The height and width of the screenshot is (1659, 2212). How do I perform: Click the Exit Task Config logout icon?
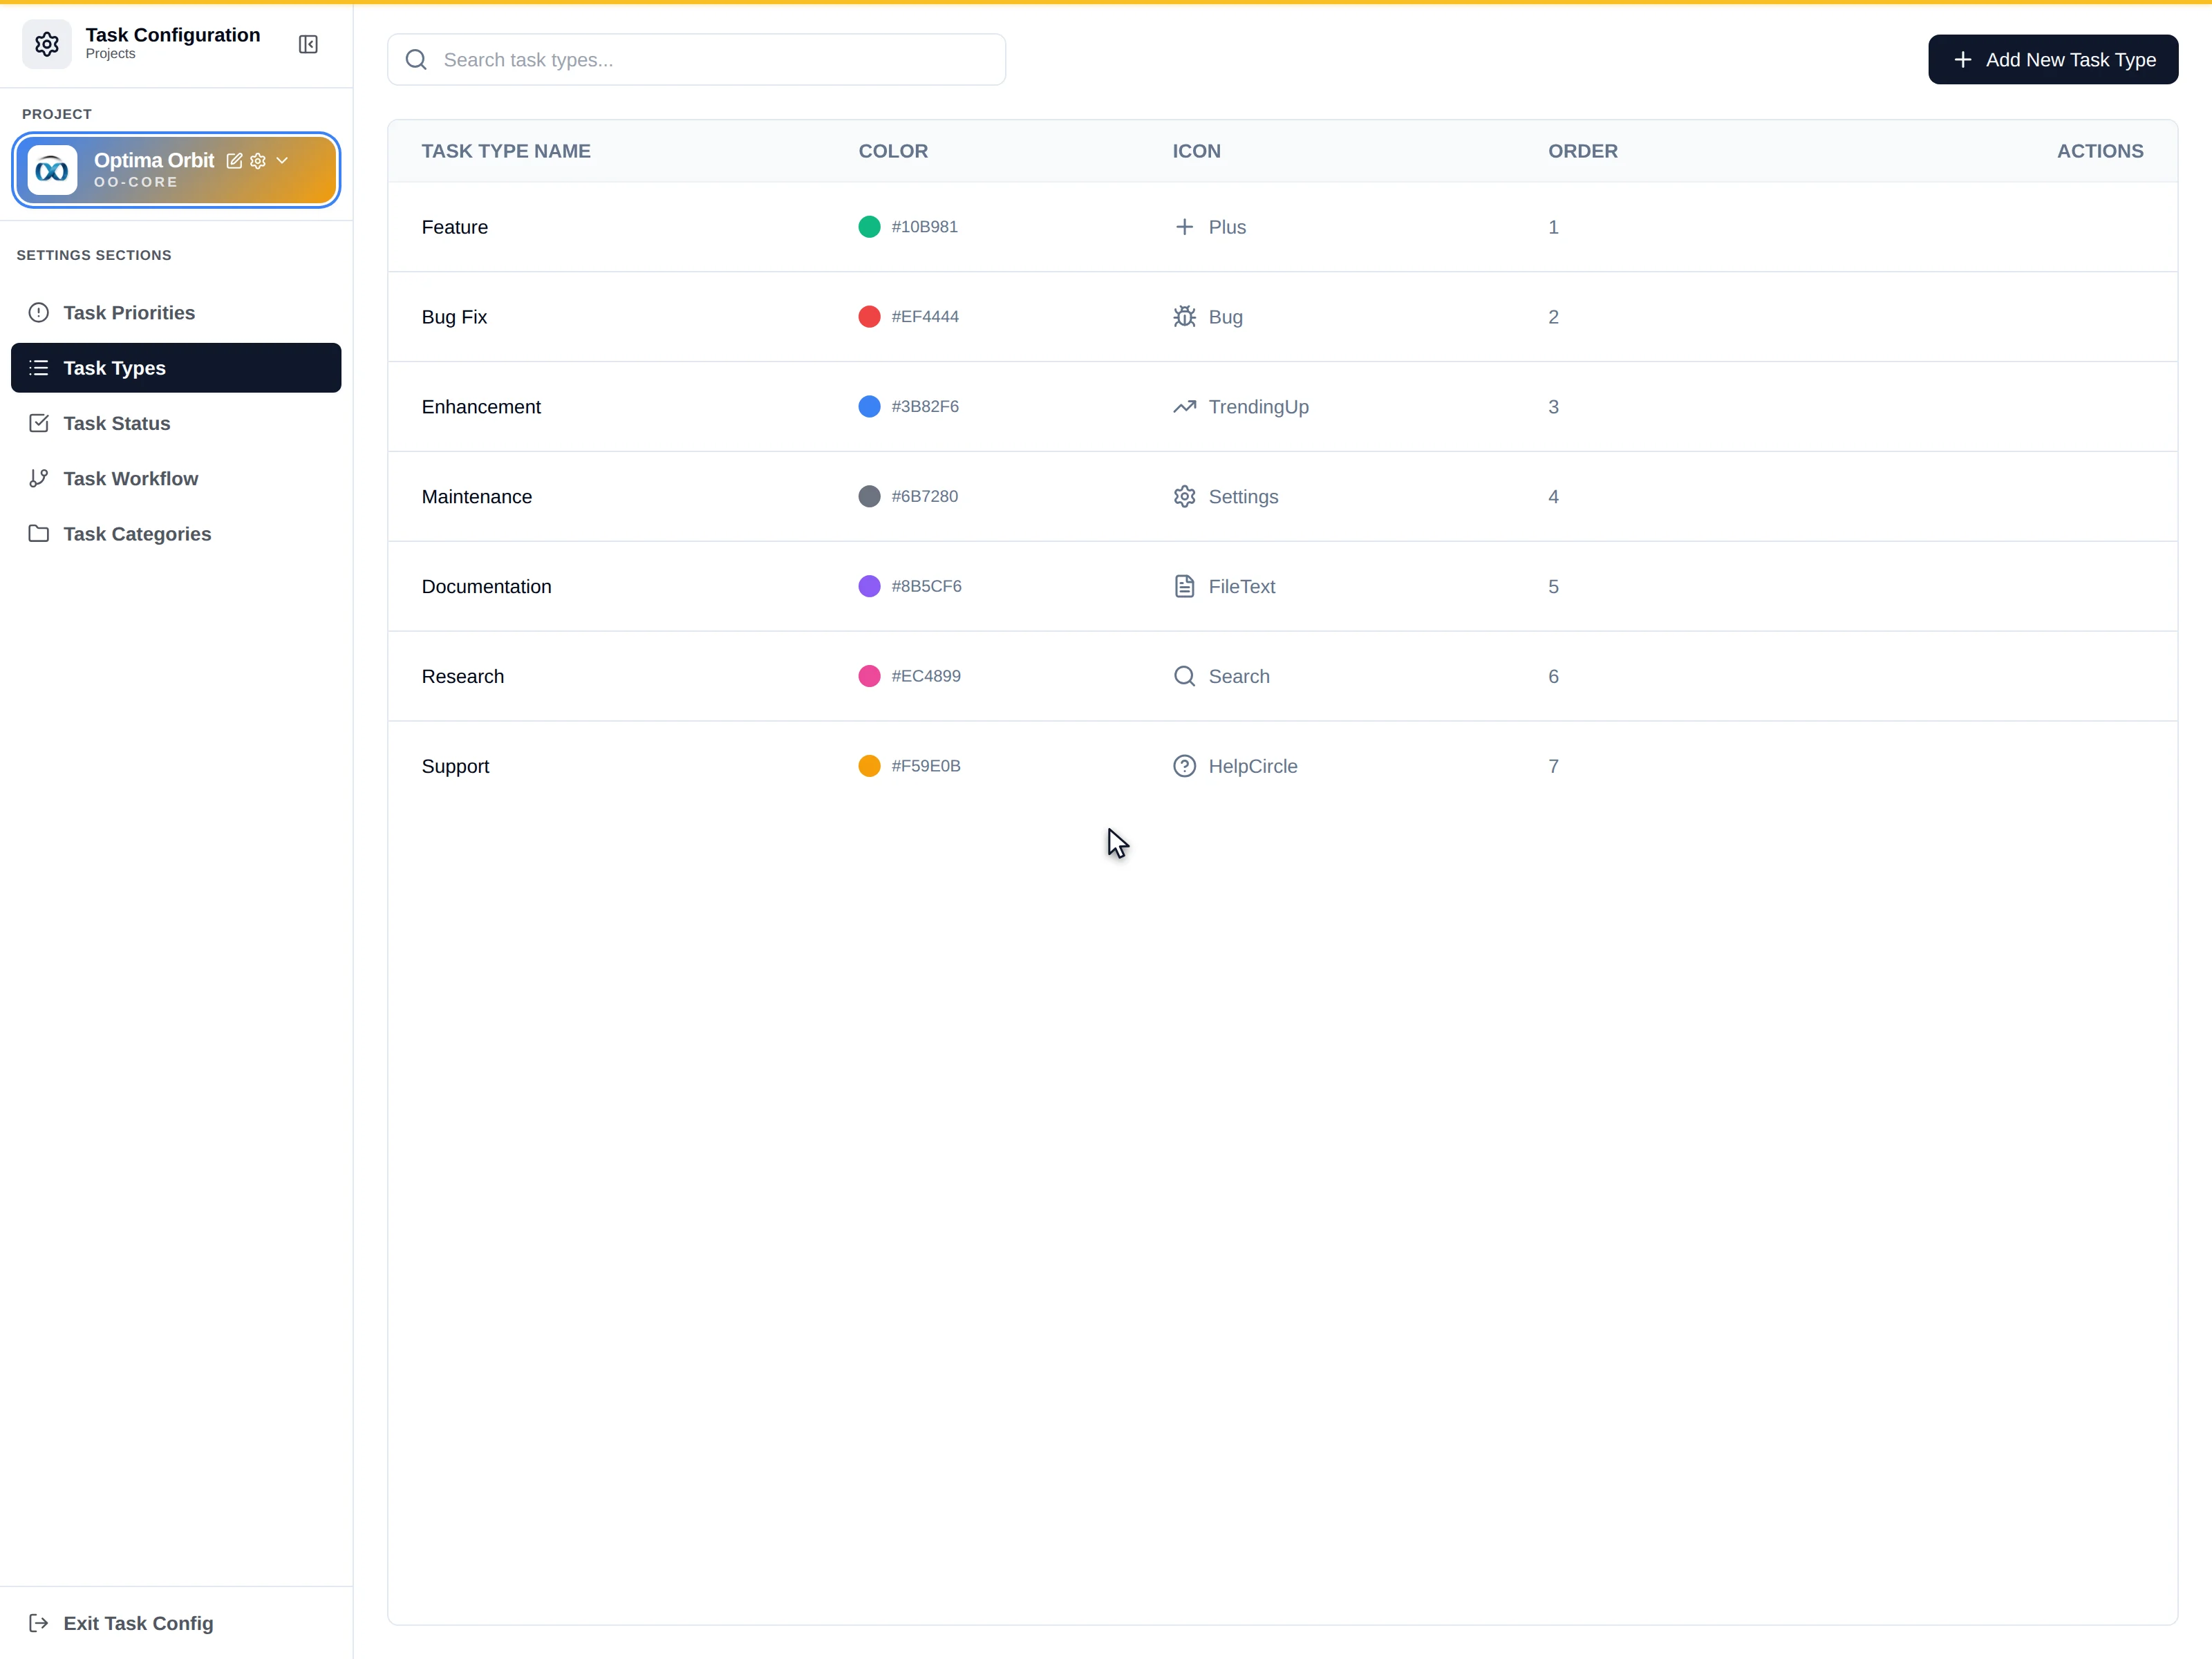(x=39, y=1623)
